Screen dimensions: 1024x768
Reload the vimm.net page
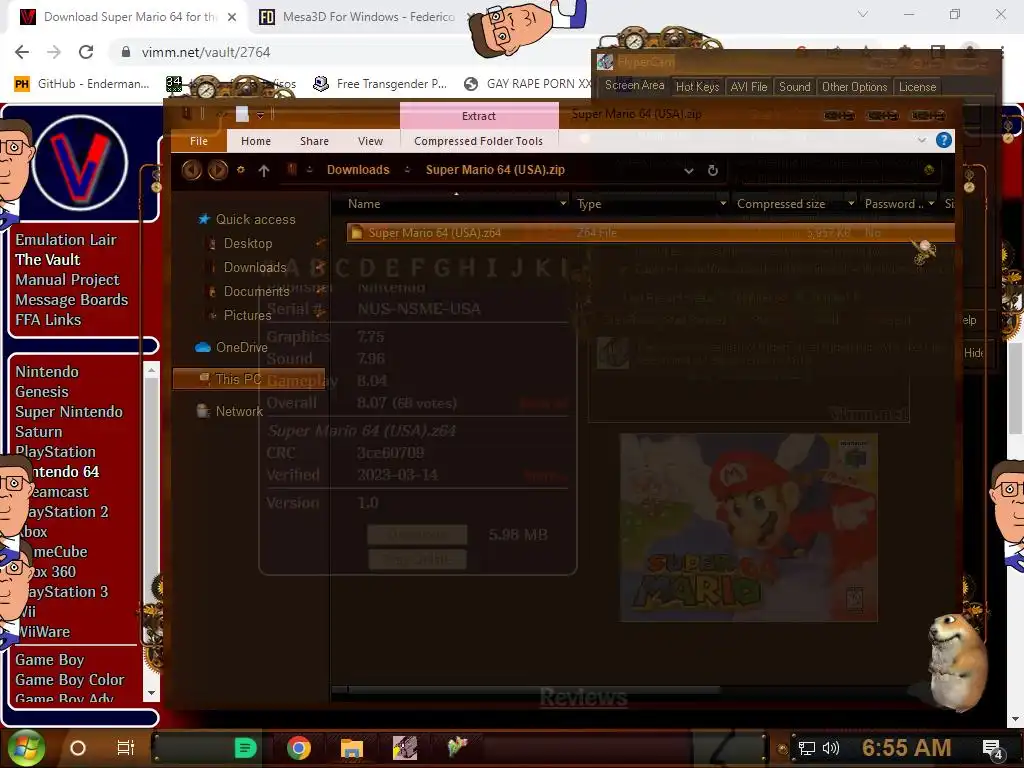pyautogui.click(x=86, y=52)
